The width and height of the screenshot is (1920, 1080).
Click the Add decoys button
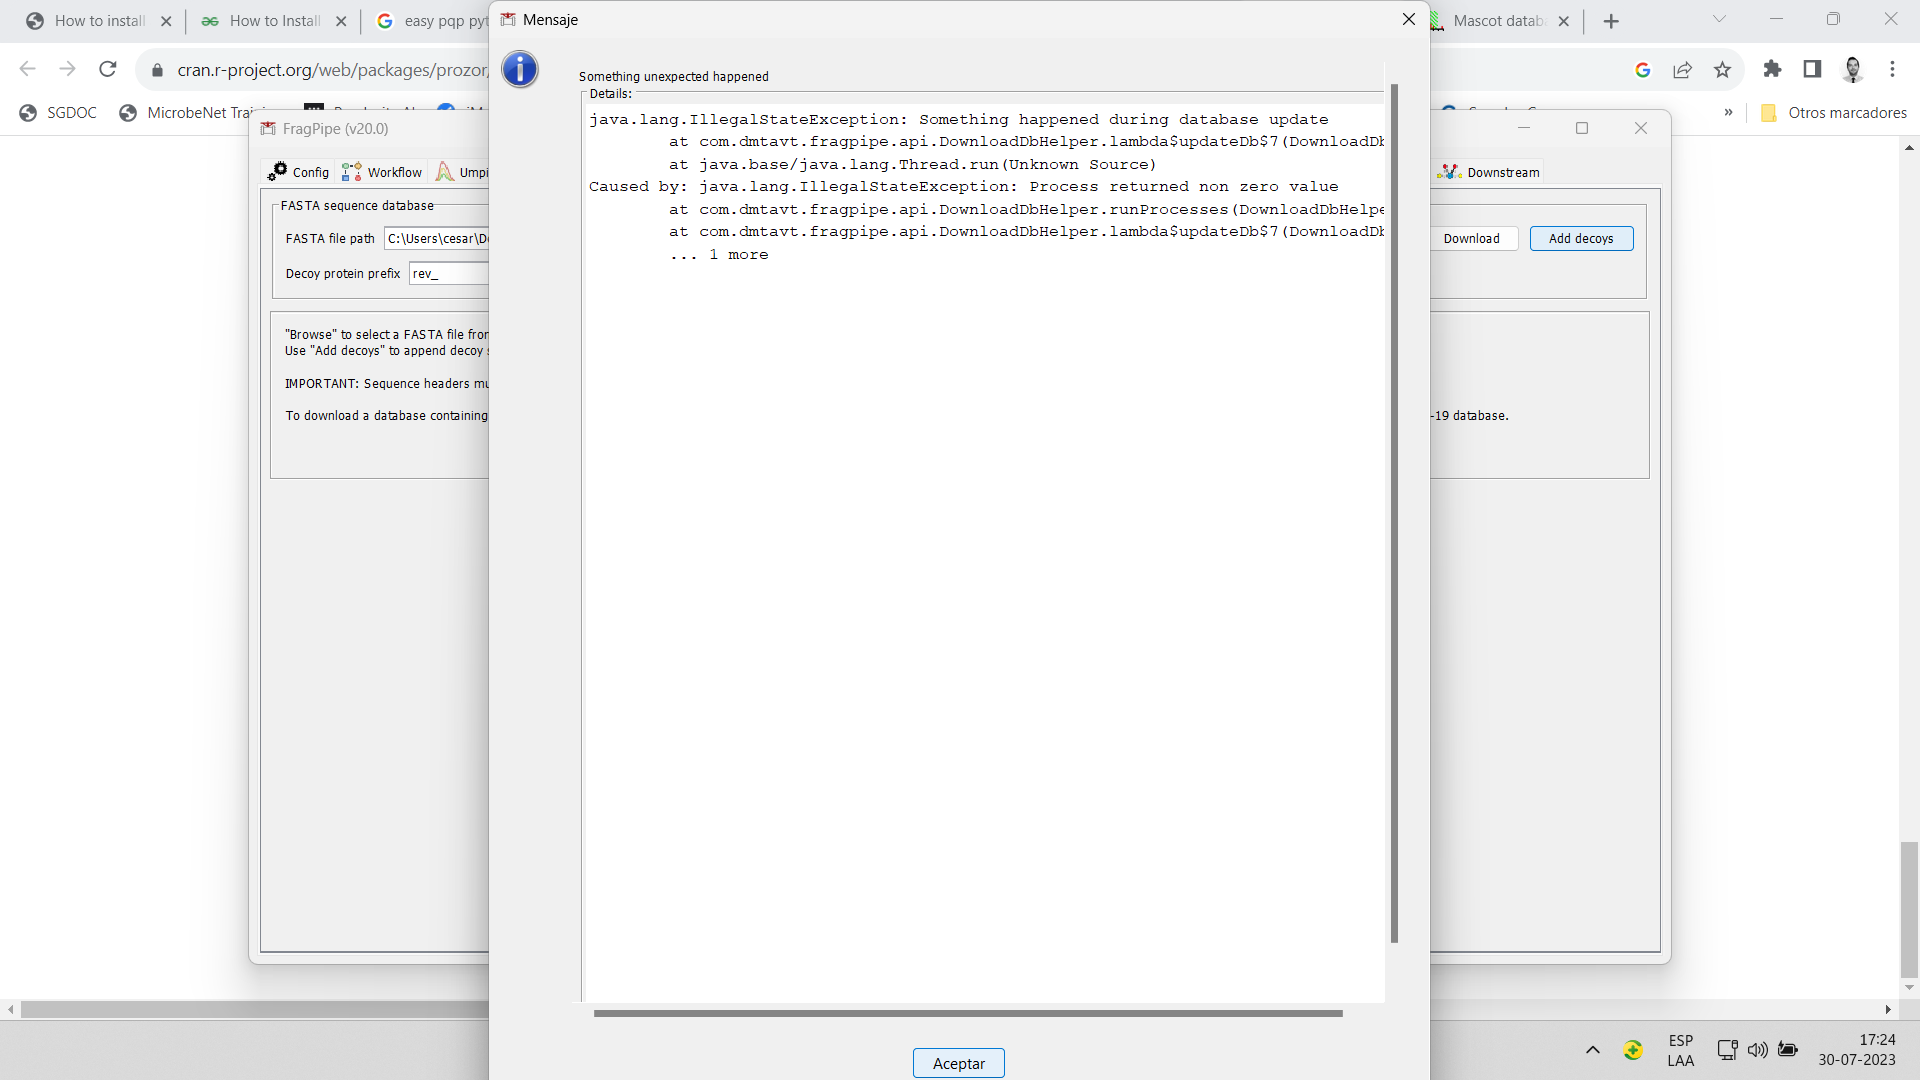[1581, 238]
